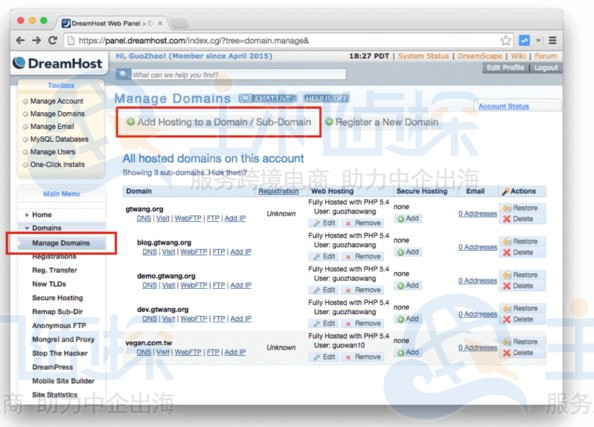Click the System Status link

423,56
